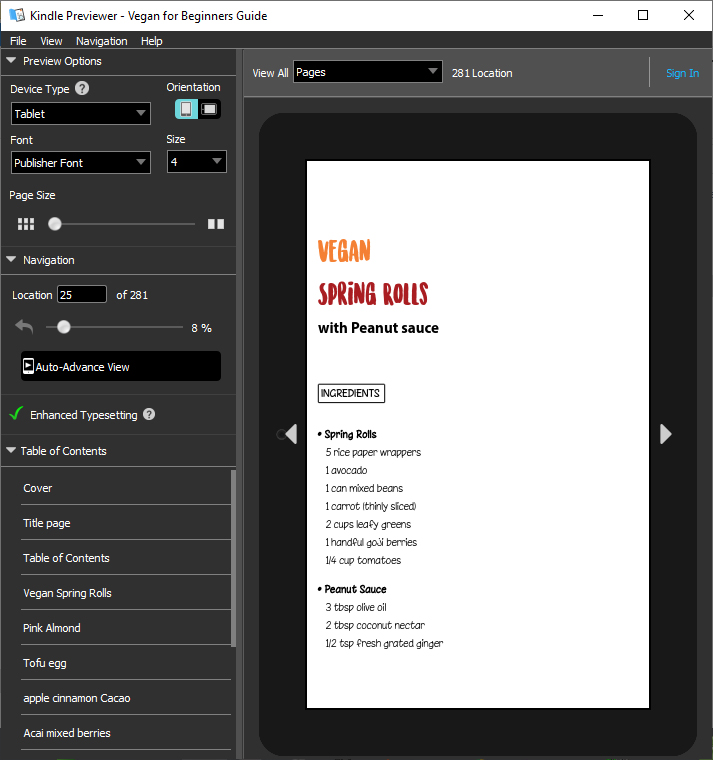
Task: Click the Enhanced Typesetting help icon
Action: 149,414
